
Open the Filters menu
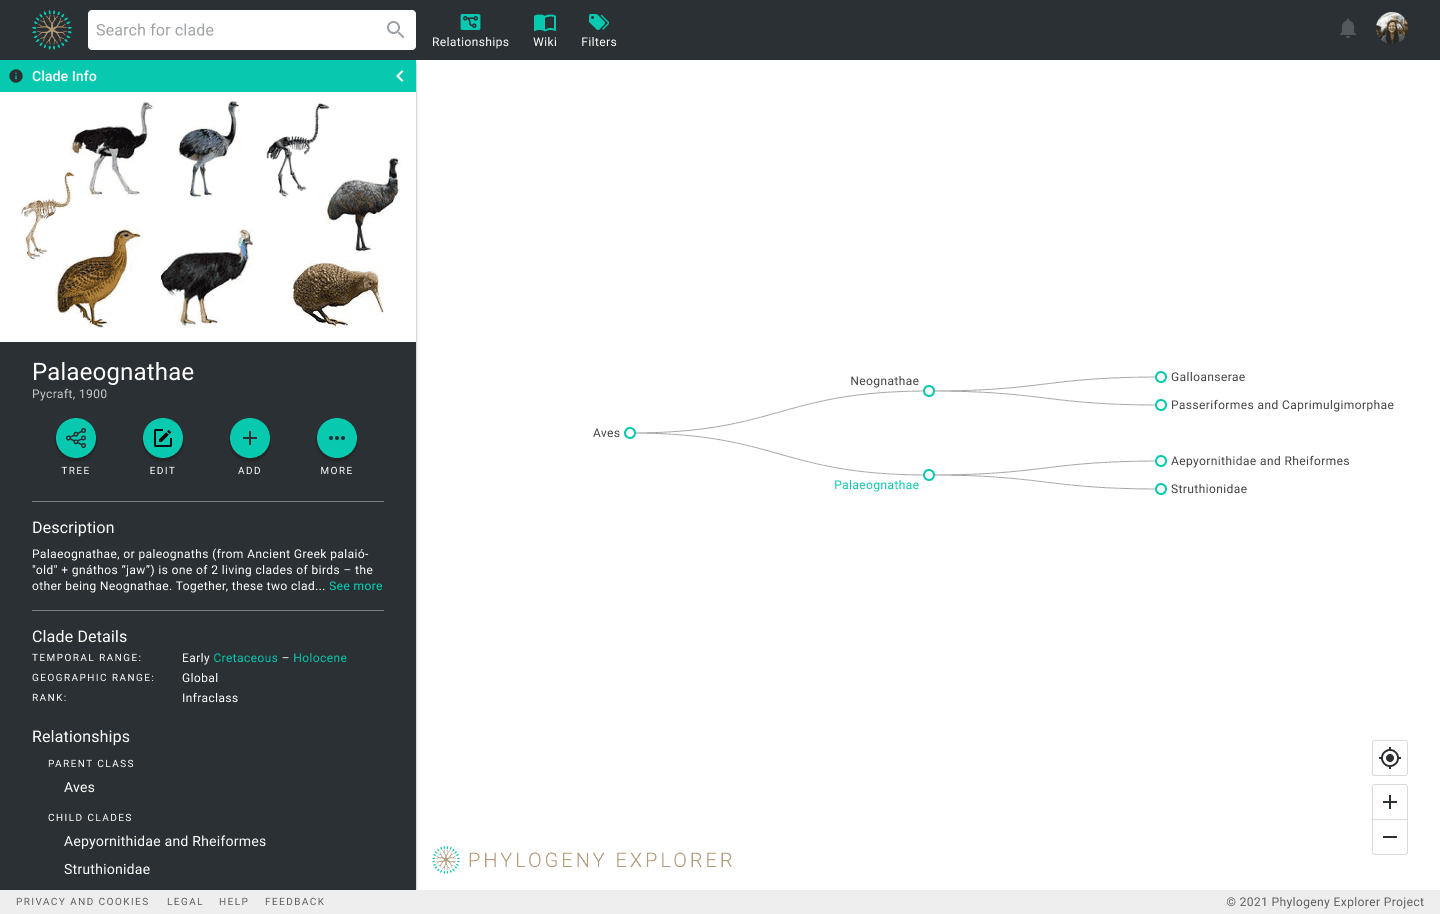tap(599, 30)
